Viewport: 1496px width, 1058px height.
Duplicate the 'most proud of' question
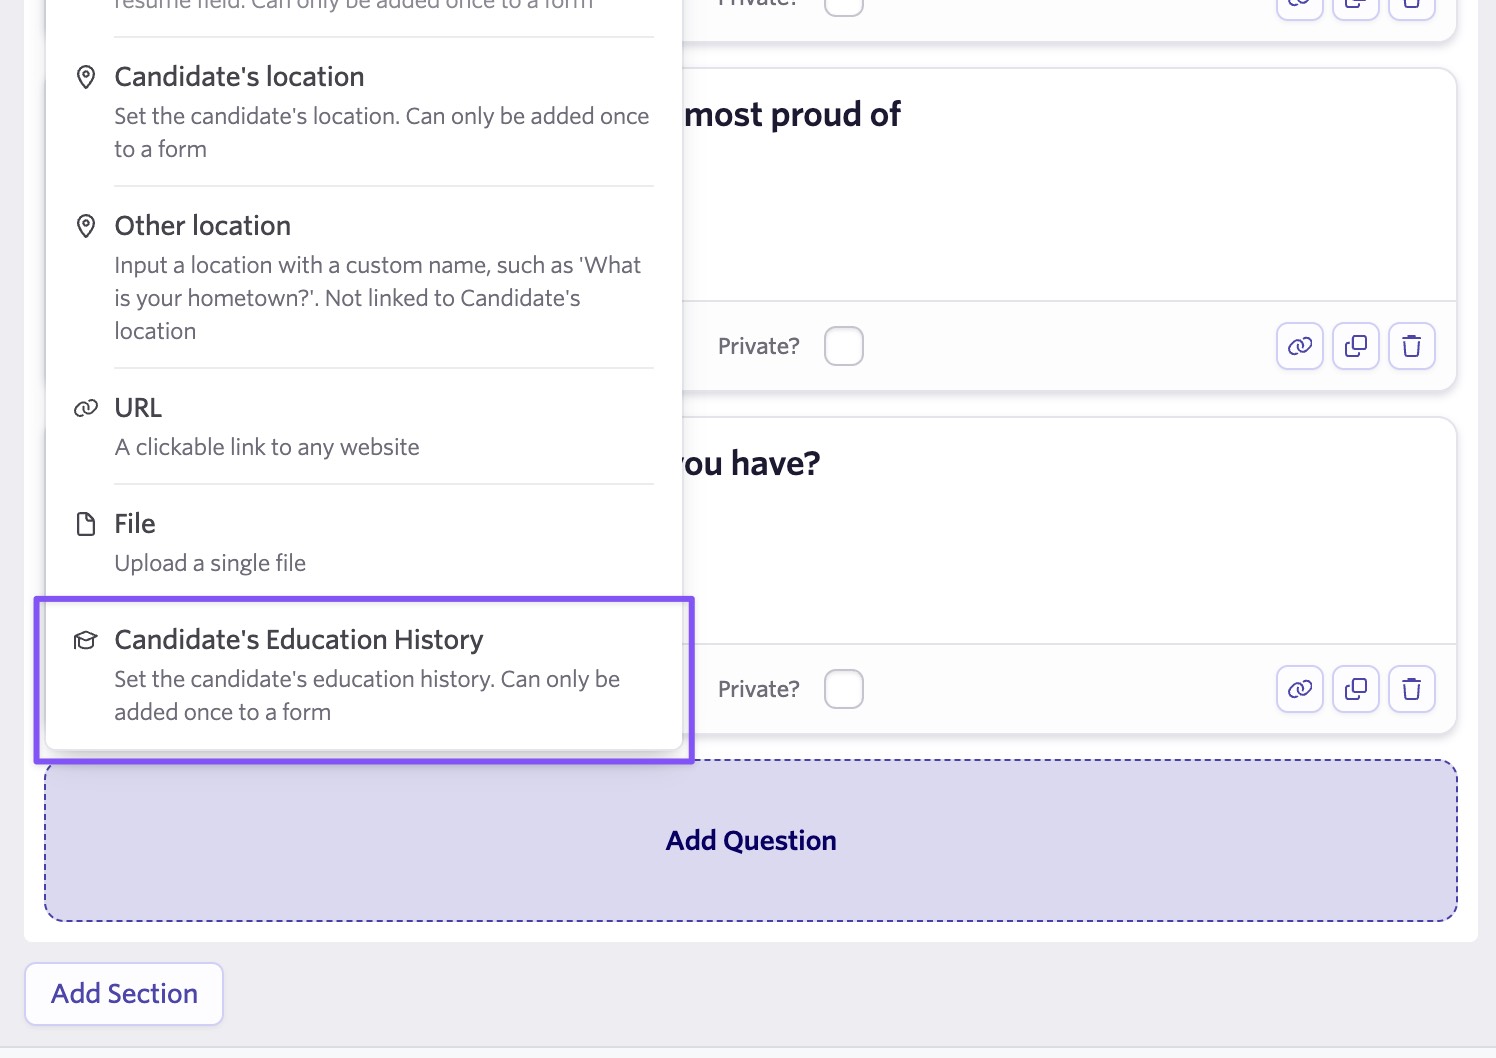pyautogui.click(x=1355, y=346)
